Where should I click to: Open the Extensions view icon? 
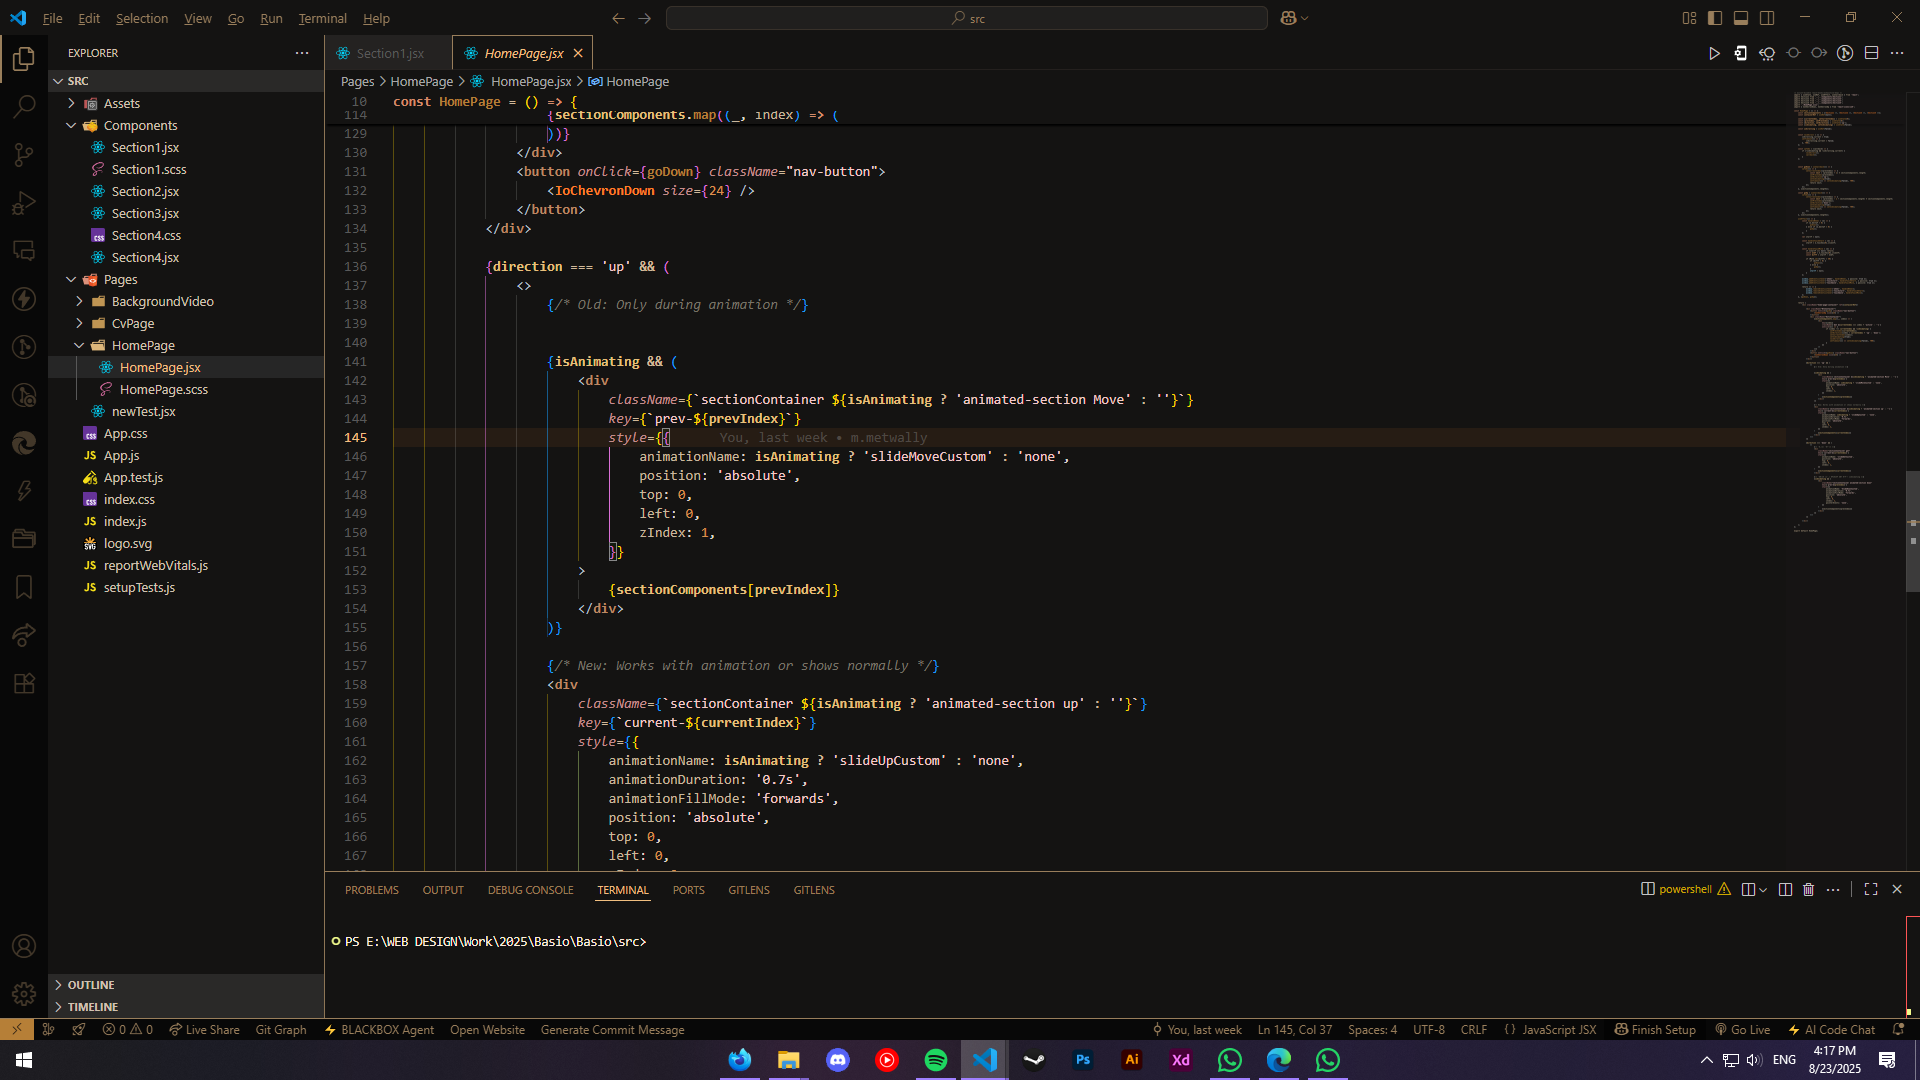click(24, 684)
